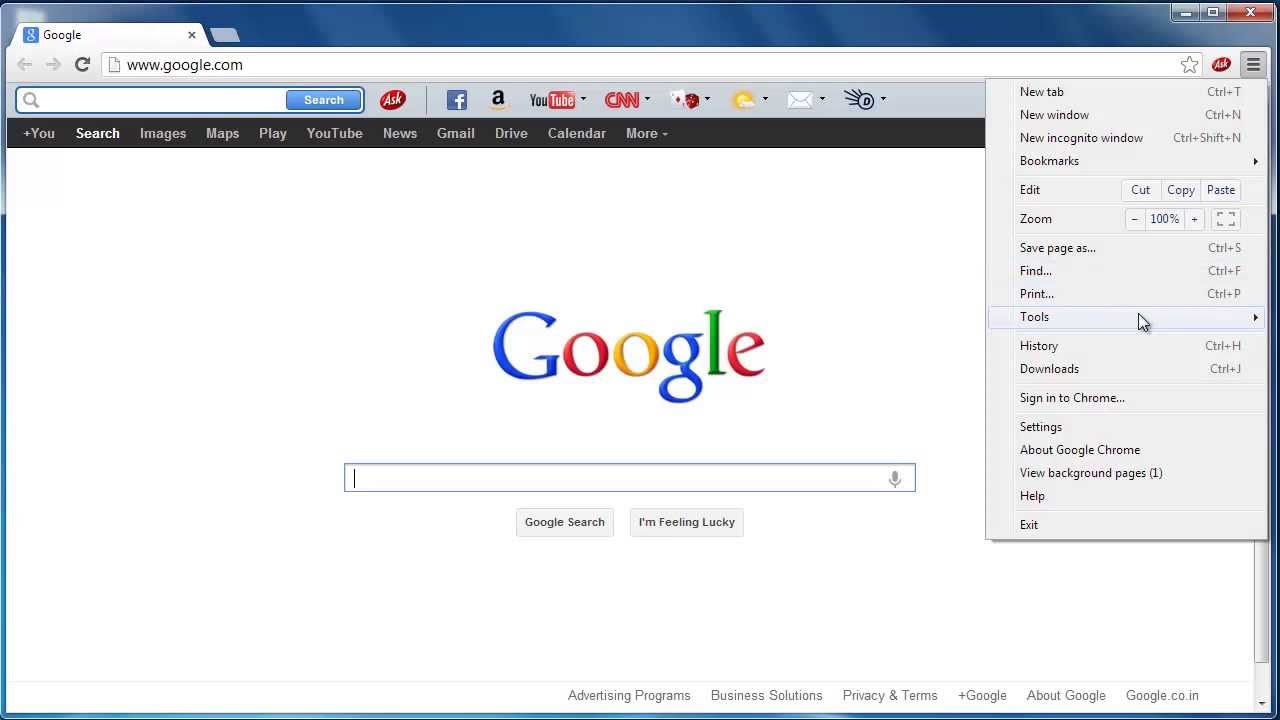1280x720 pixels.
Task: Click the red Ask toolbar icon
Action: pos(392,99)
